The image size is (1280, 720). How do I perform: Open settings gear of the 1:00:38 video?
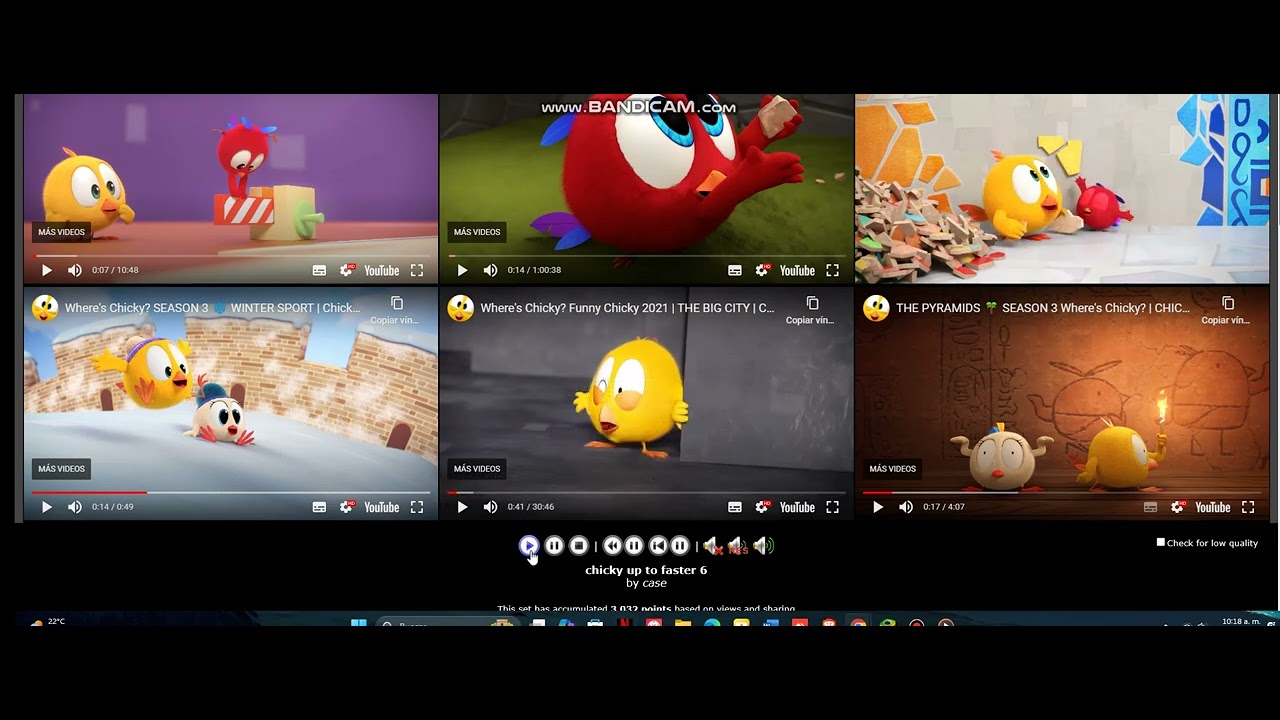click(x=763, y=270)
